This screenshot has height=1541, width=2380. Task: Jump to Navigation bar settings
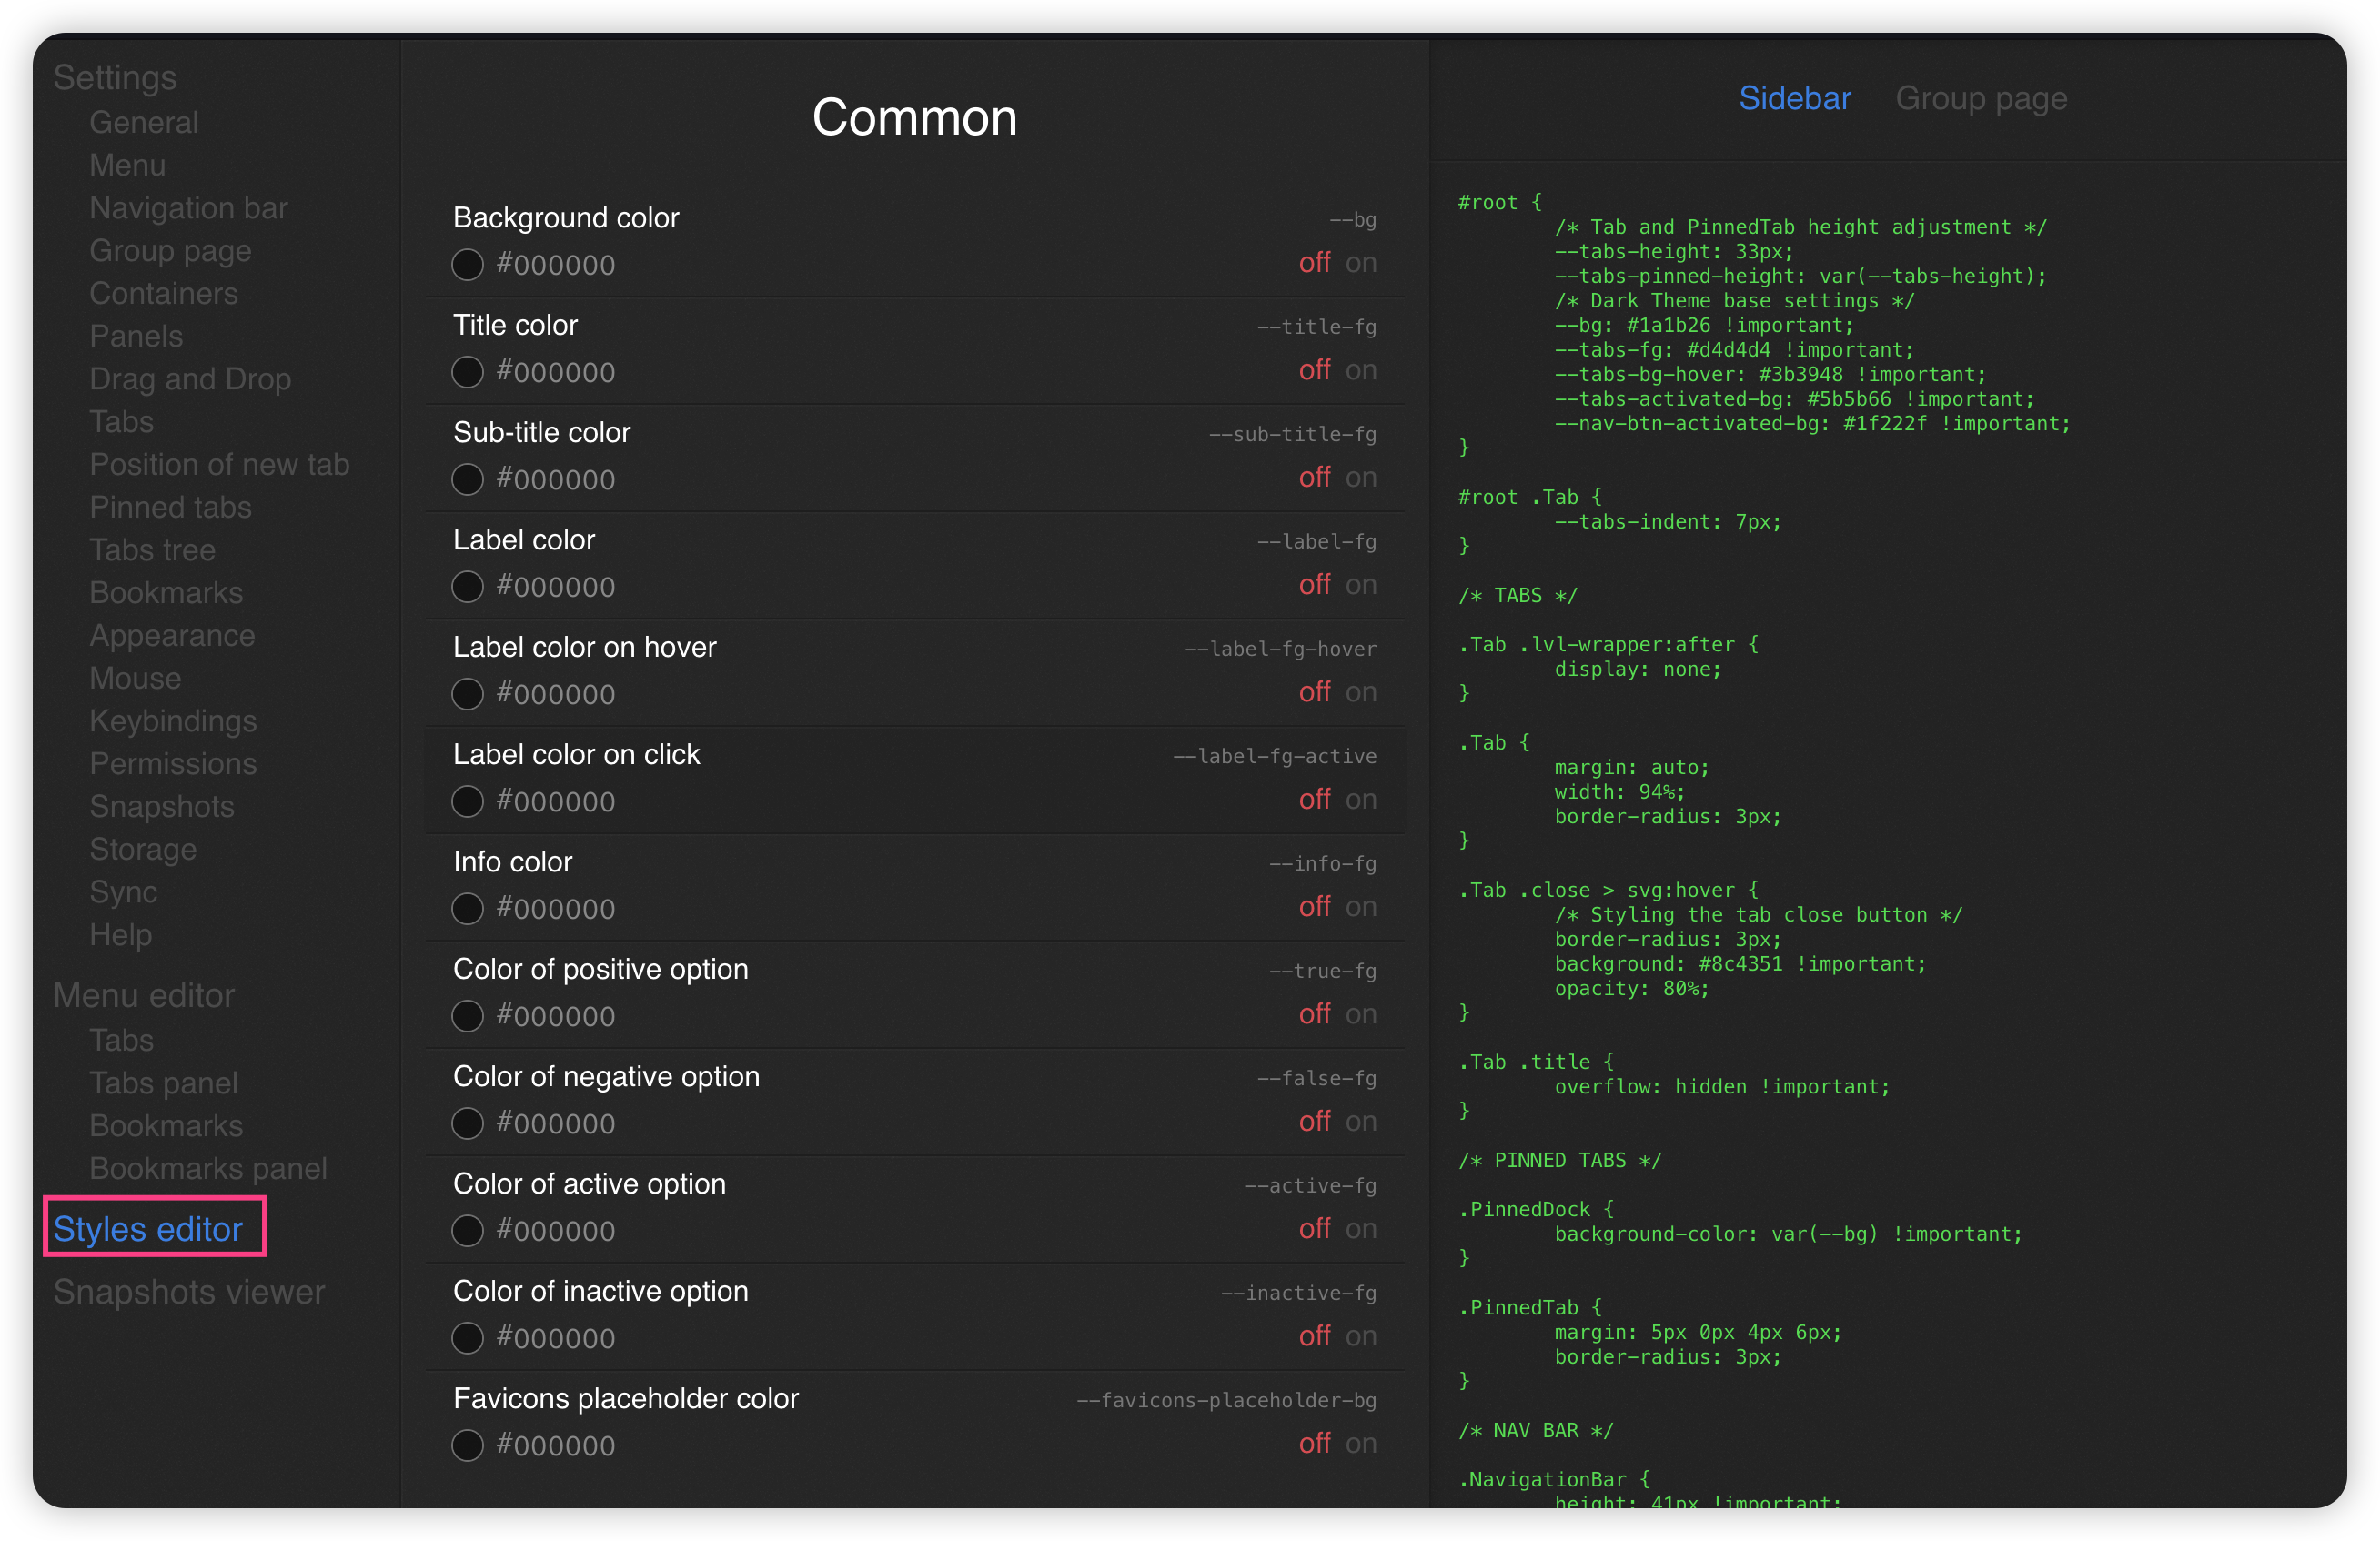(188, 208)
